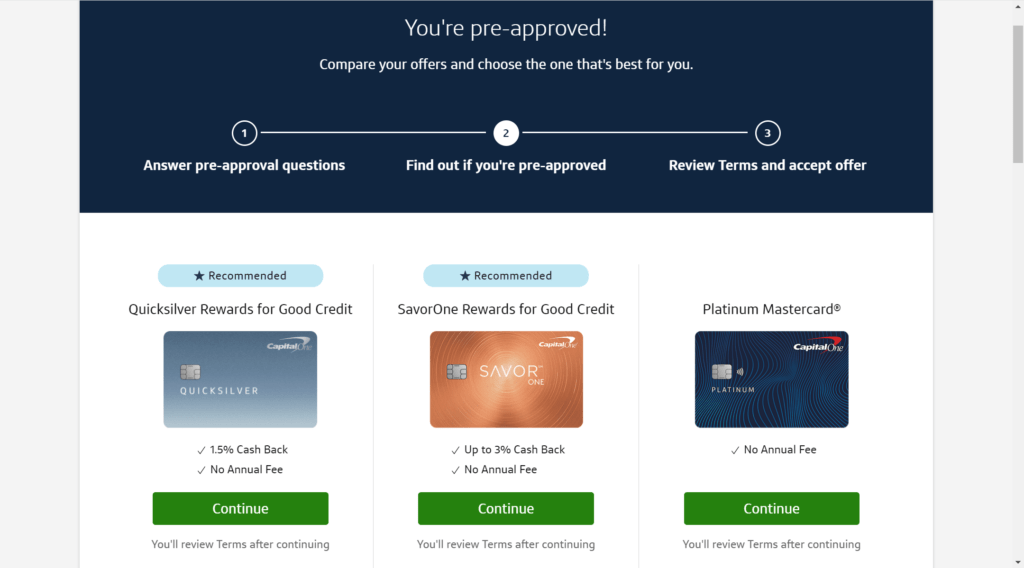Select the Quicksilver card image
1024x568 pixels.
(x=240, y=379)
